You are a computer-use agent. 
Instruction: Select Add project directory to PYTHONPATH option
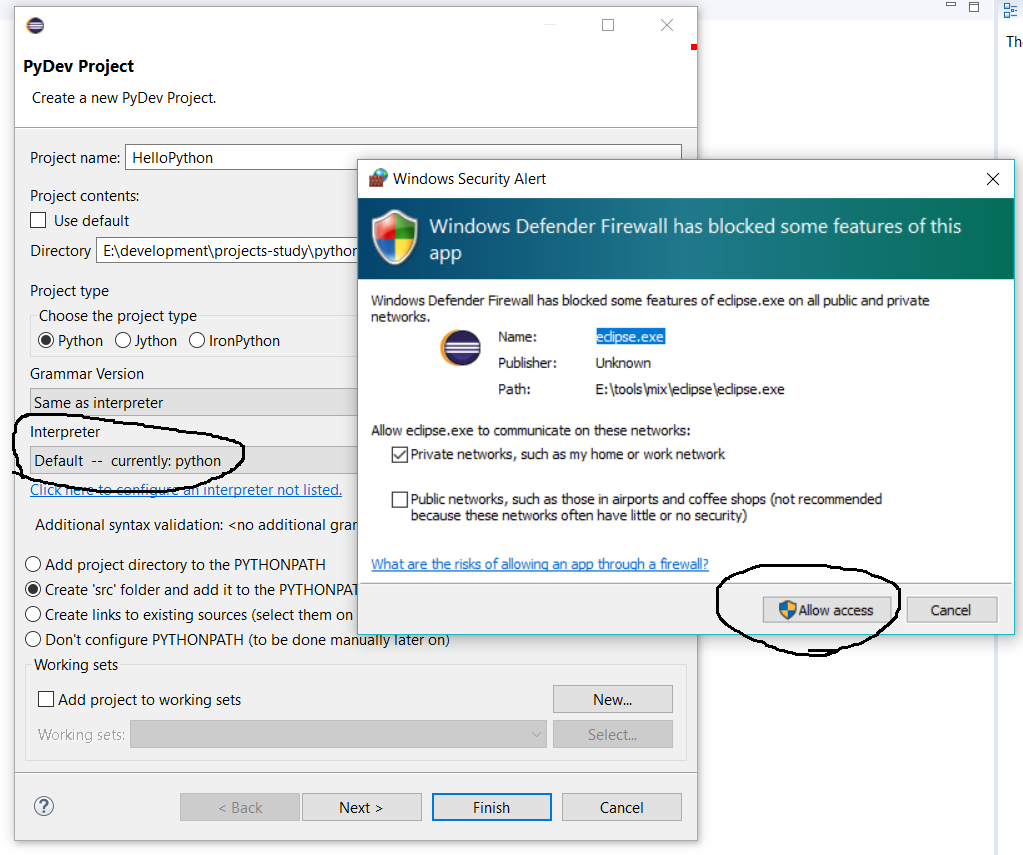point(33,565)
